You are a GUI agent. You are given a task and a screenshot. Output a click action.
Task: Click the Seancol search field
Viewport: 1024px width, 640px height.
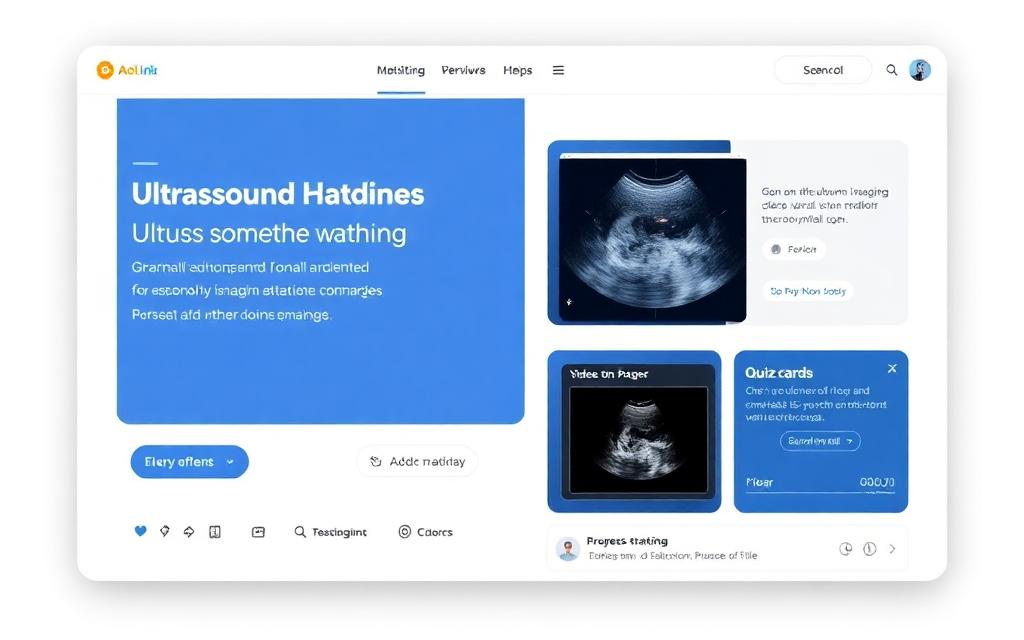point(823,70)
